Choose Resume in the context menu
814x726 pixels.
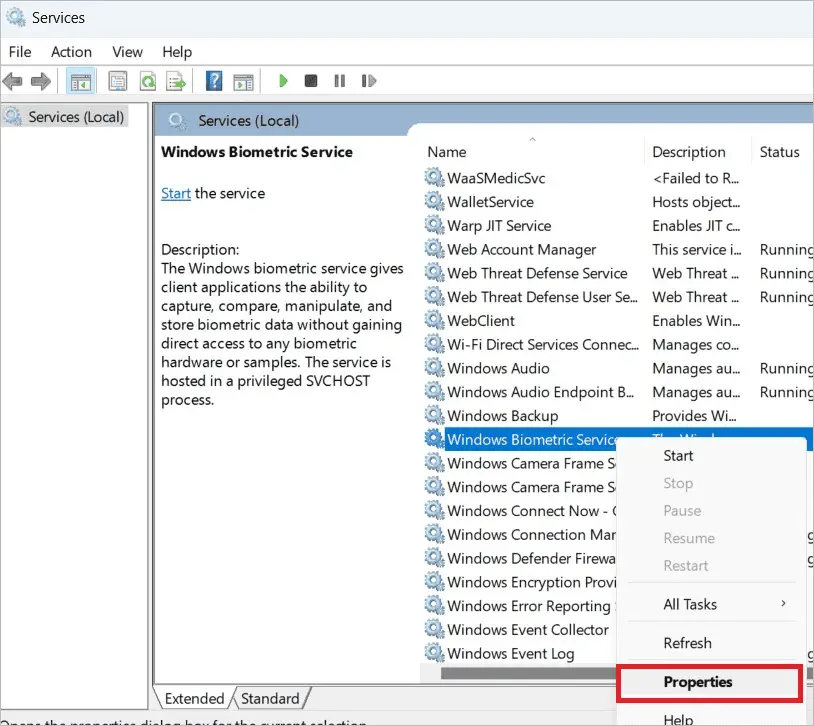(x=688, y=538)
